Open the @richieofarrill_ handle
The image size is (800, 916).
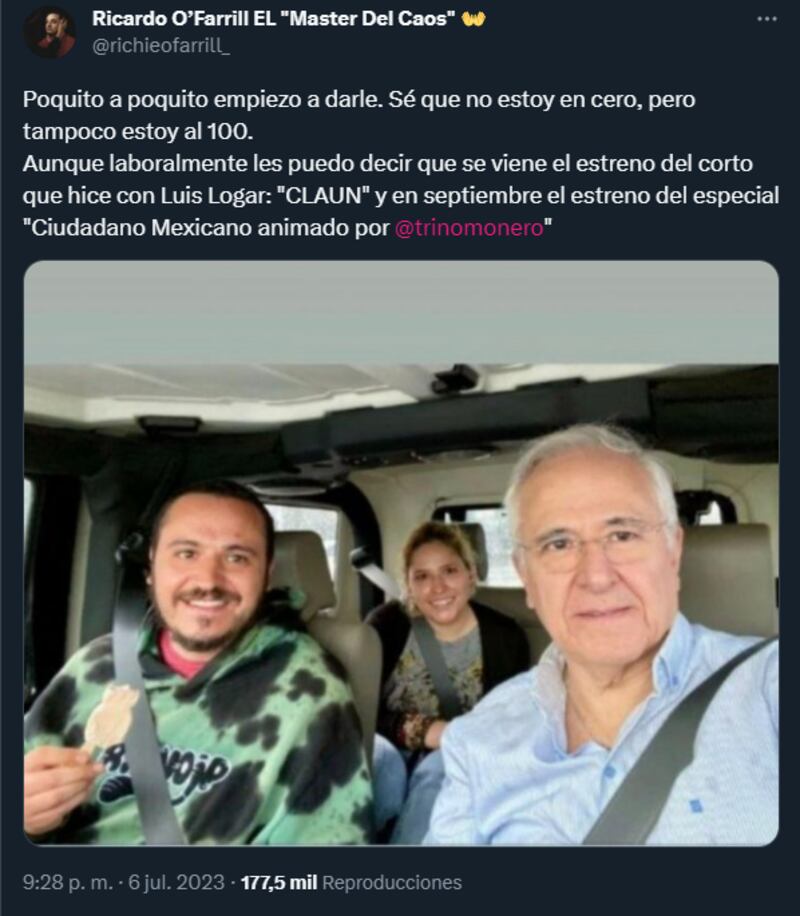[161, 46]
